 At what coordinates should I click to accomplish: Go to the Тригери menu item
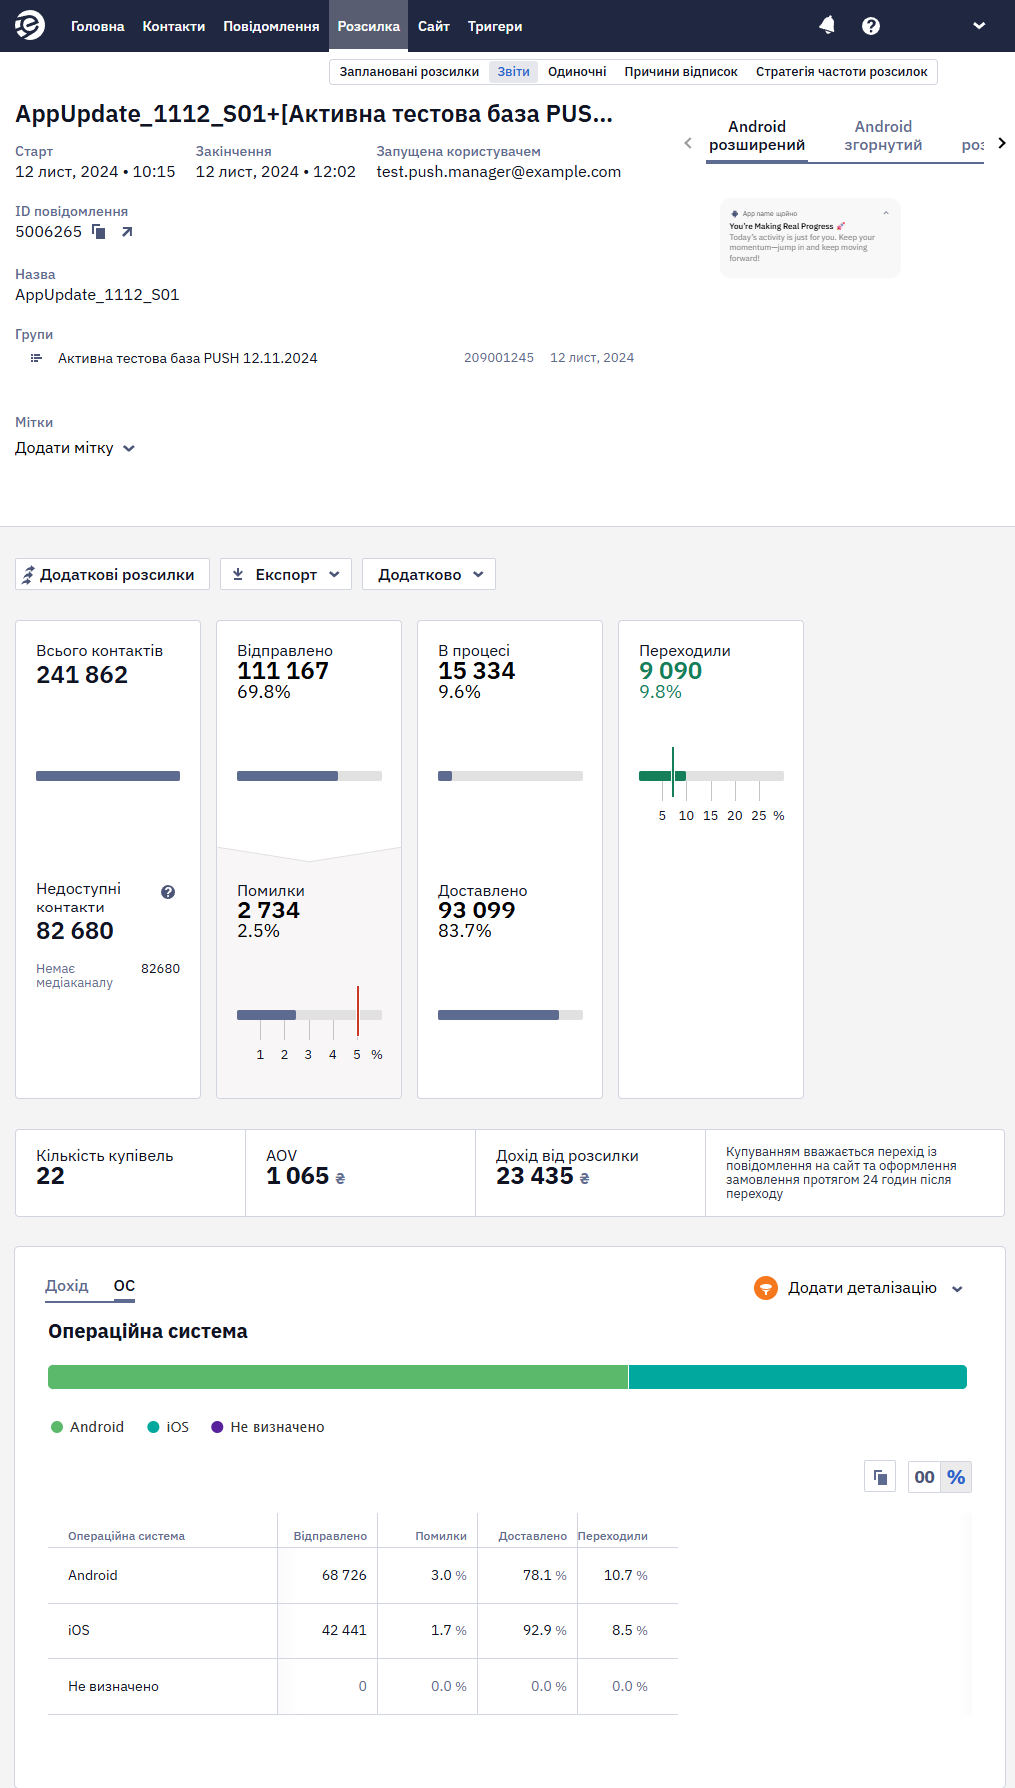(x=495, y=26)
